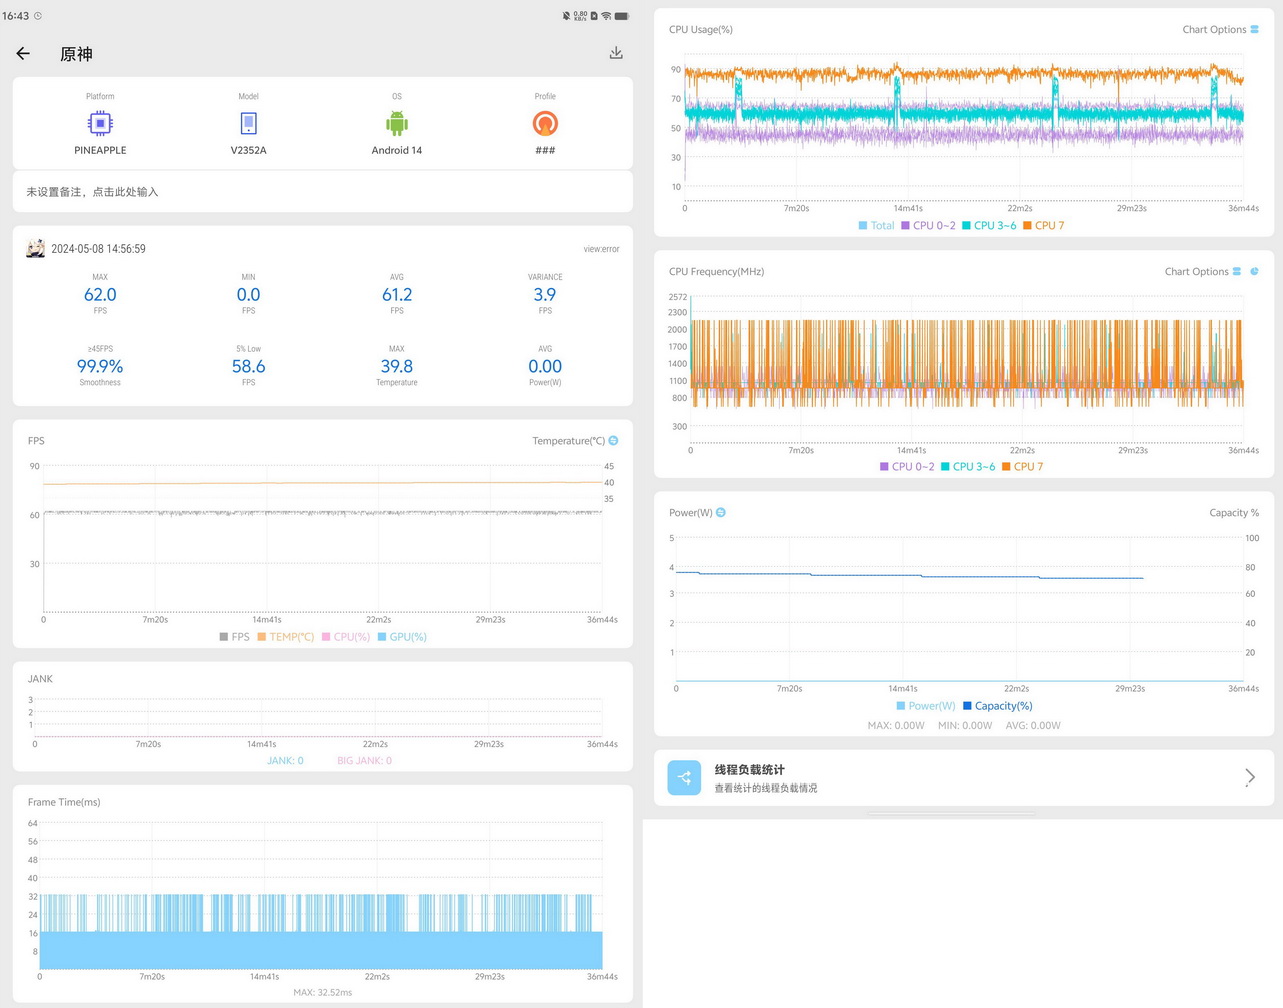Click the green Android OS icon
The height and width of the screenshot is (1008, 1283).
click(x=397, y=123)
